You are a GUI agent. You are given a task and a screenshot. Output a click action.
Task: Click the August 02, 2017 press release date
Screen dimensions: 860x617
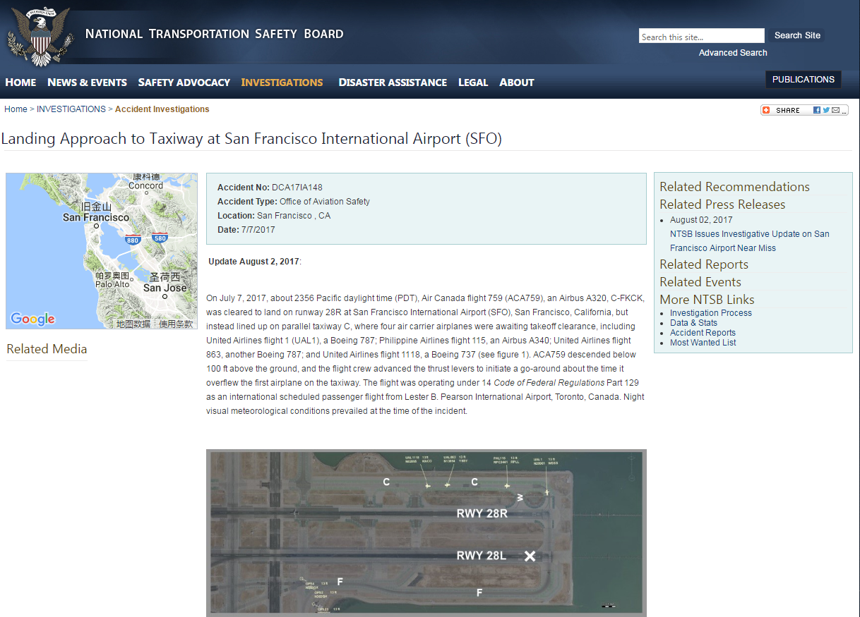point(701,220)
